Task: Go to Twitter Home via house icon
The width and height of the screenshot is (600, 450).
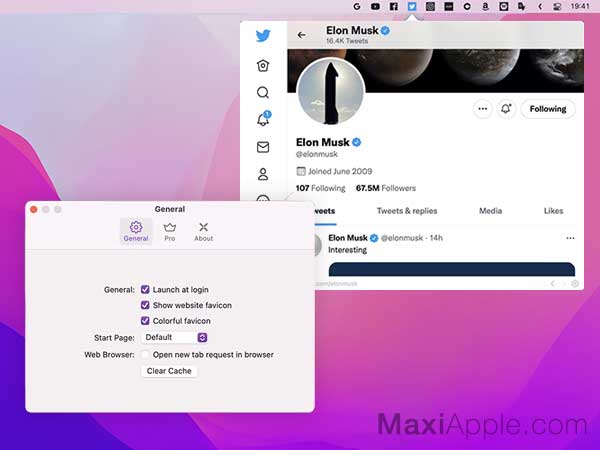Action: [x=263, y=65]
